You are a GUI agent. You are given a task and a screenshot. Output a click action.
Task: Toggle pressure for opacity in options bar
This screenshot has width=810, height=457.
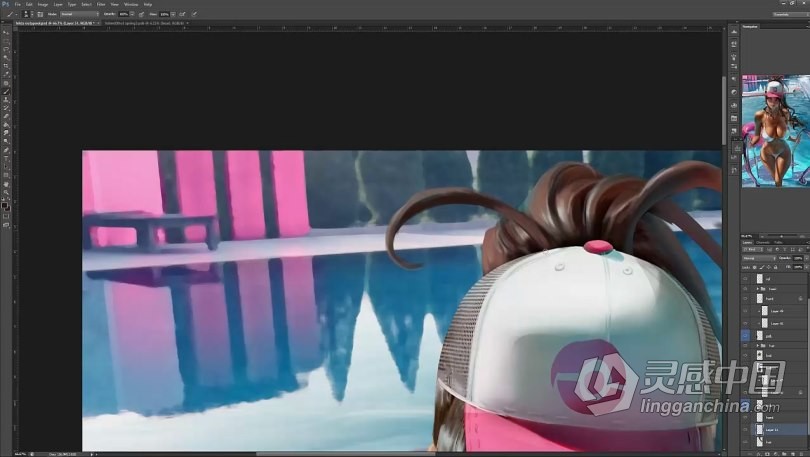click(142, 14)
